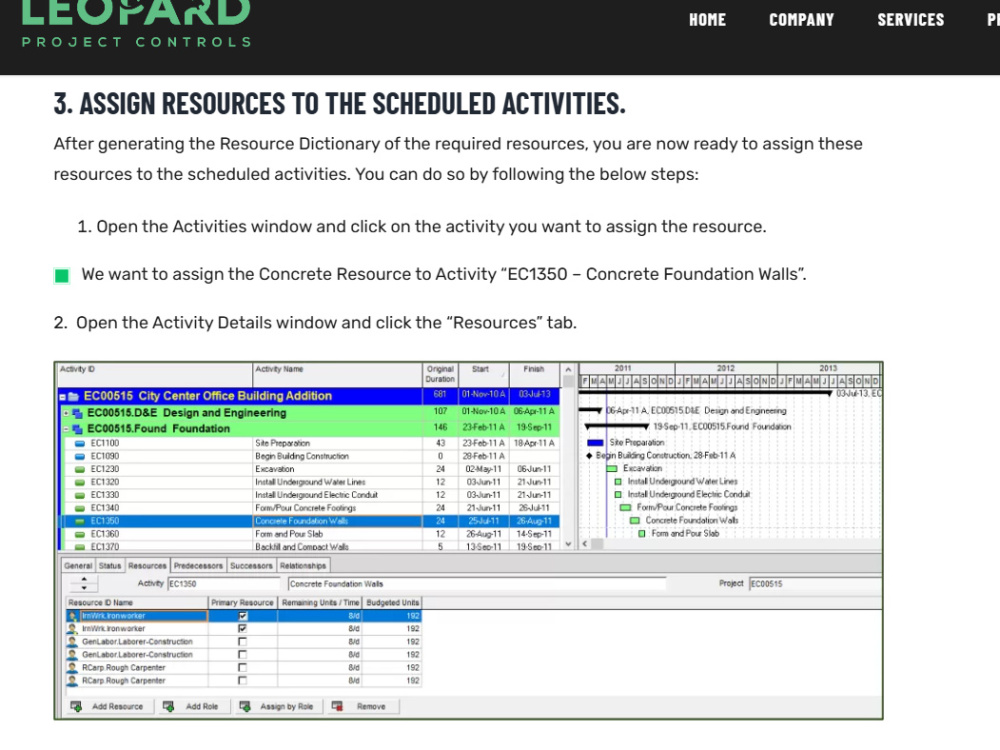1000x750 pixels.
Task: Click the Add Resource button
Action: [110, 707]
